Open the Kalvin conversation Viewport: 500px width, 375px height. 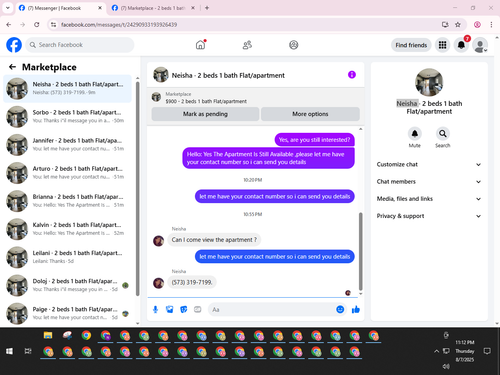click(67, 229)
